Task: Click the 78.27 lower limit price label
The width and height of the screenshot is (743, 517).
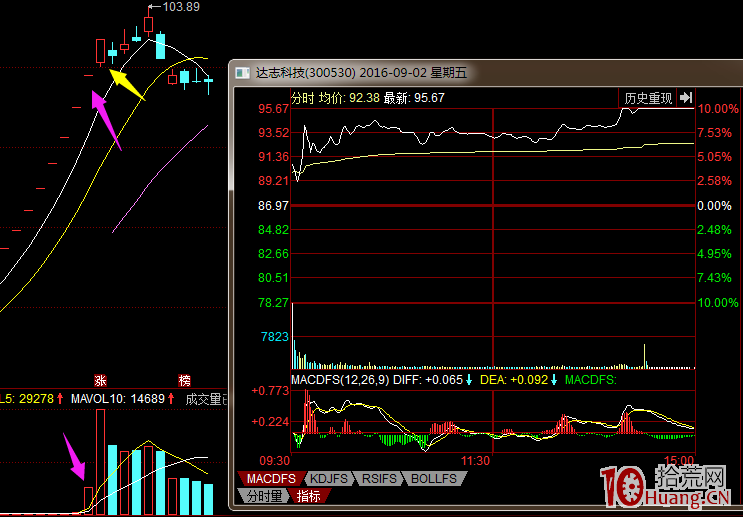Action: point(273,302)
